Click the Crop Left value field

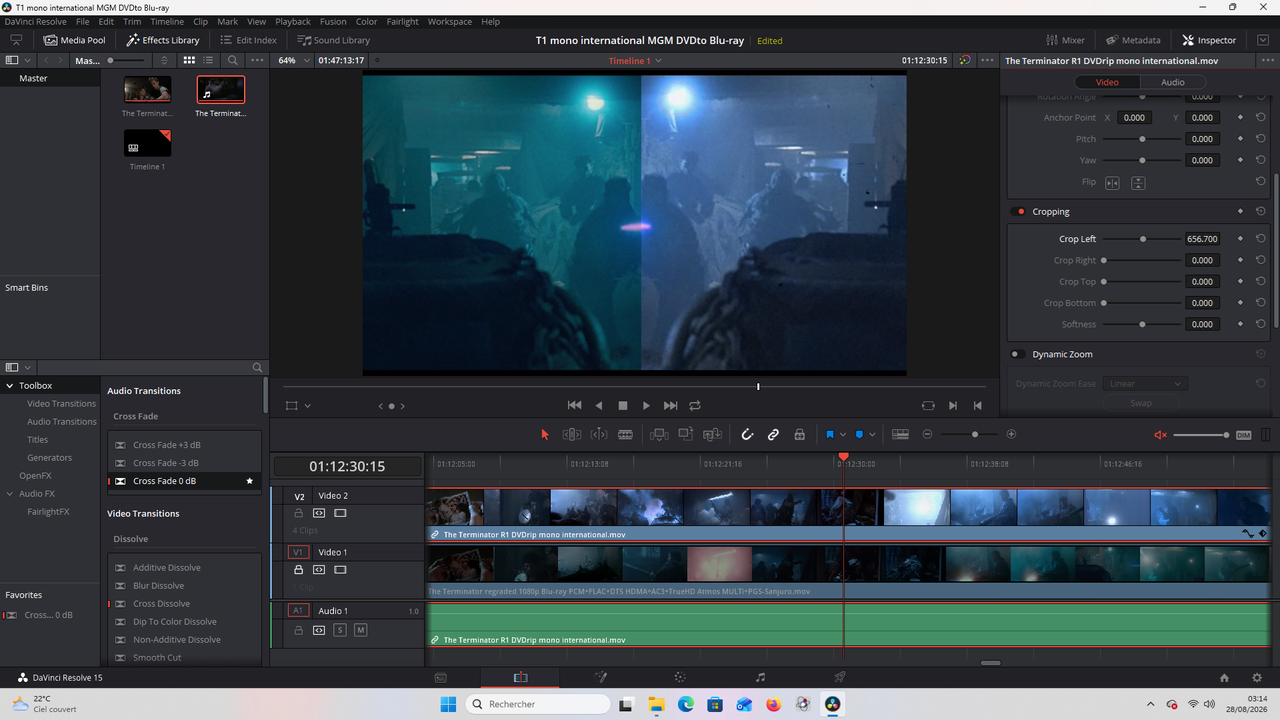[1203, 239]
